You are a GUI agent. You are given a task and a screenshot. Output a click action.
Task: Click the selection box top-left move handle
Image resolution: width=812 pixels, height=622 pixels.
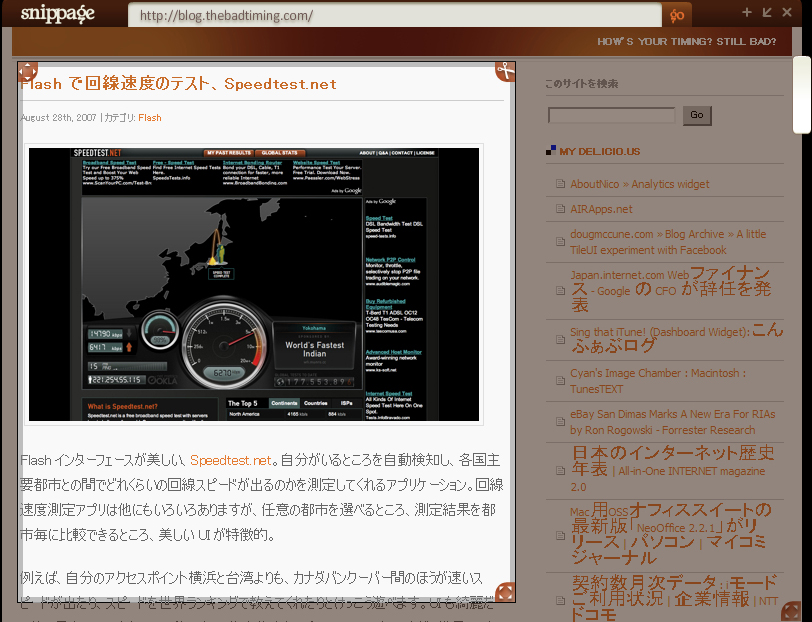click(27, 71)
